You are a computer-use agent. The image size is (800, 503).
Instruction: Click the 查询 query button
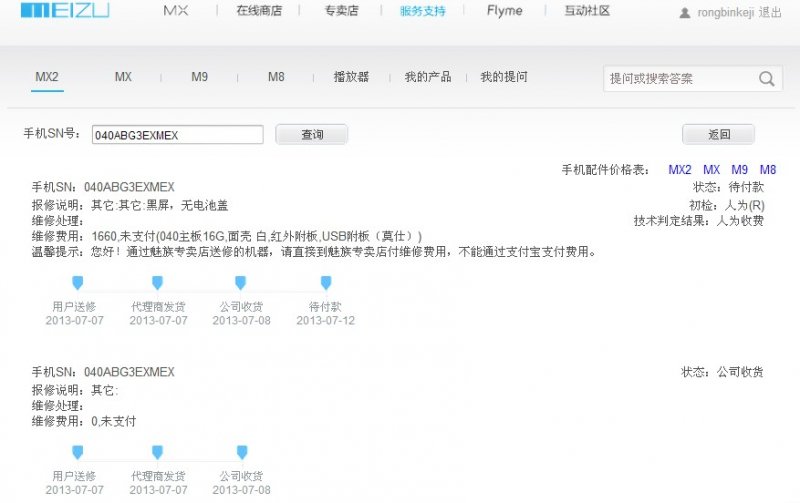312,135
